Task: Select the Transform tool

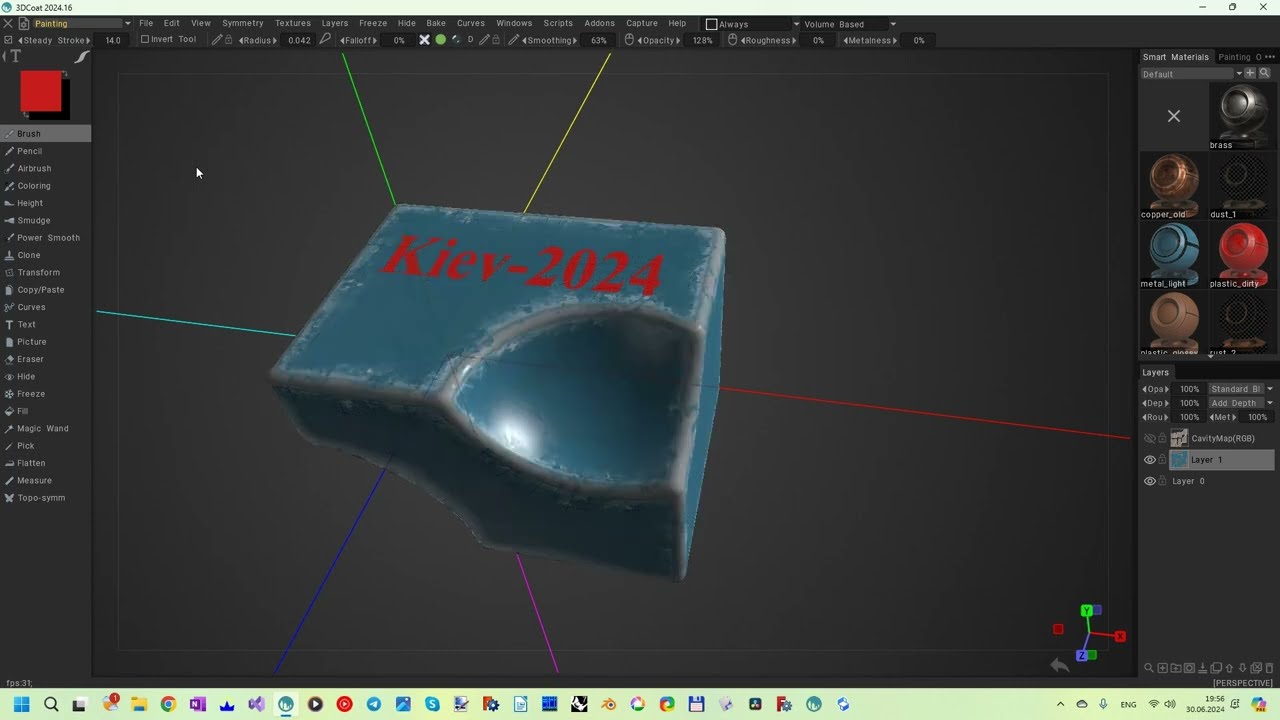Action: click(45, 272)
